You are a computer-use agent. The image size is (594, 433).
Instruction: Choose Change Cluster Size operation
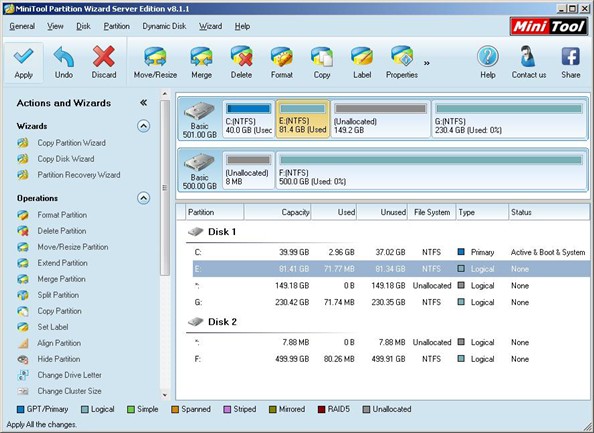[59, 391]
